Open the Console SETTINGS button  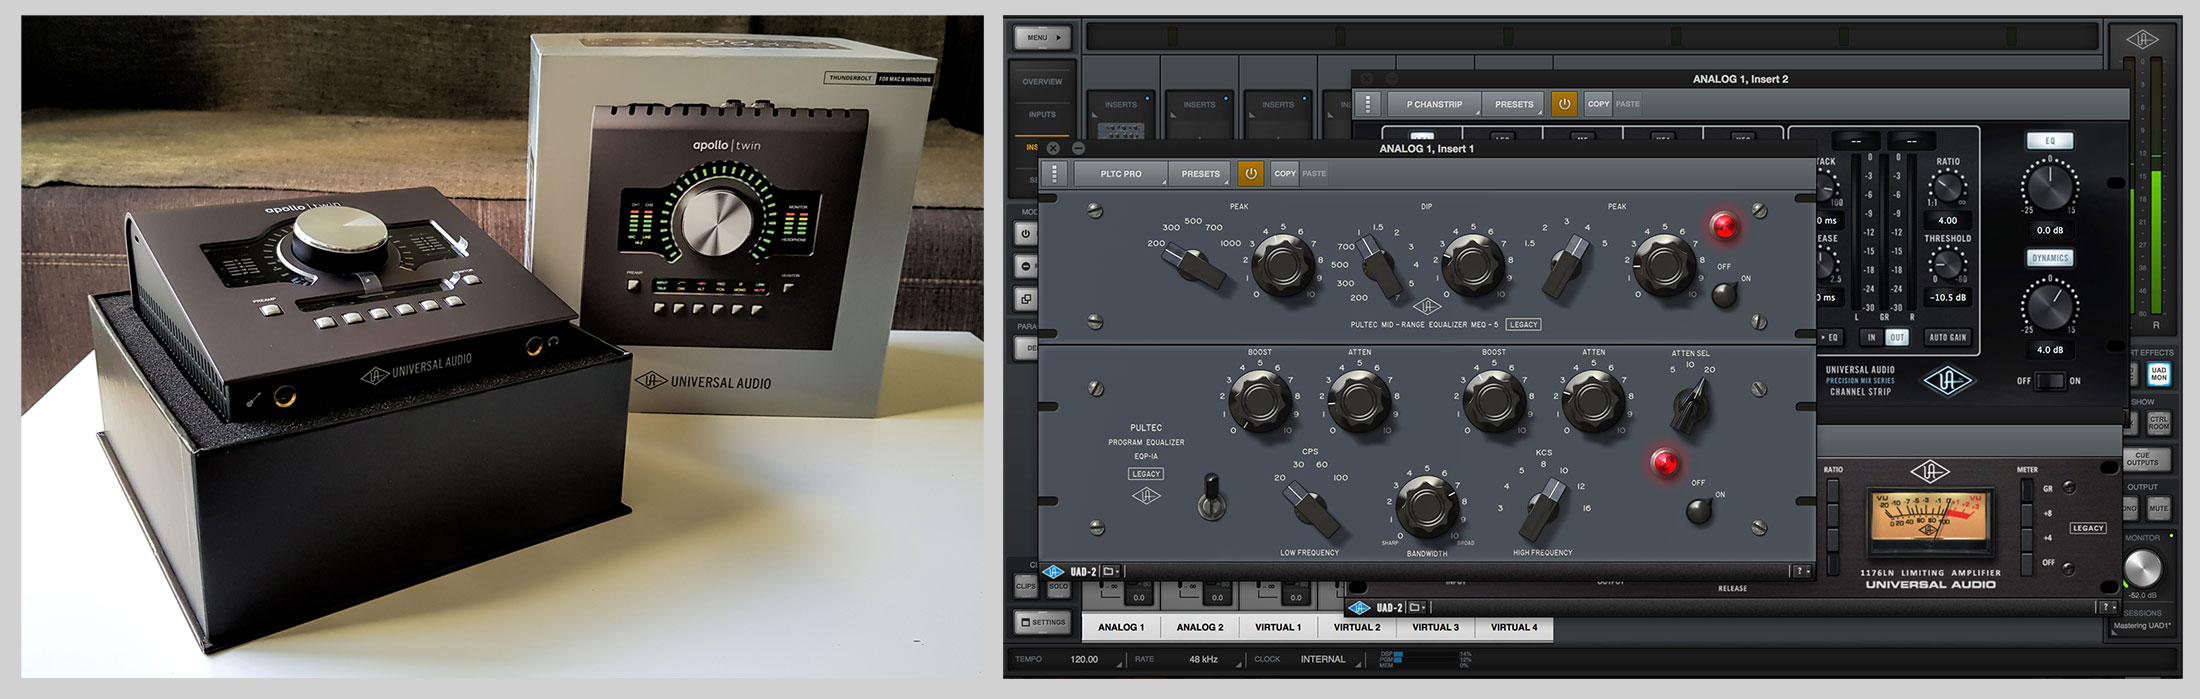[1042, 622]
